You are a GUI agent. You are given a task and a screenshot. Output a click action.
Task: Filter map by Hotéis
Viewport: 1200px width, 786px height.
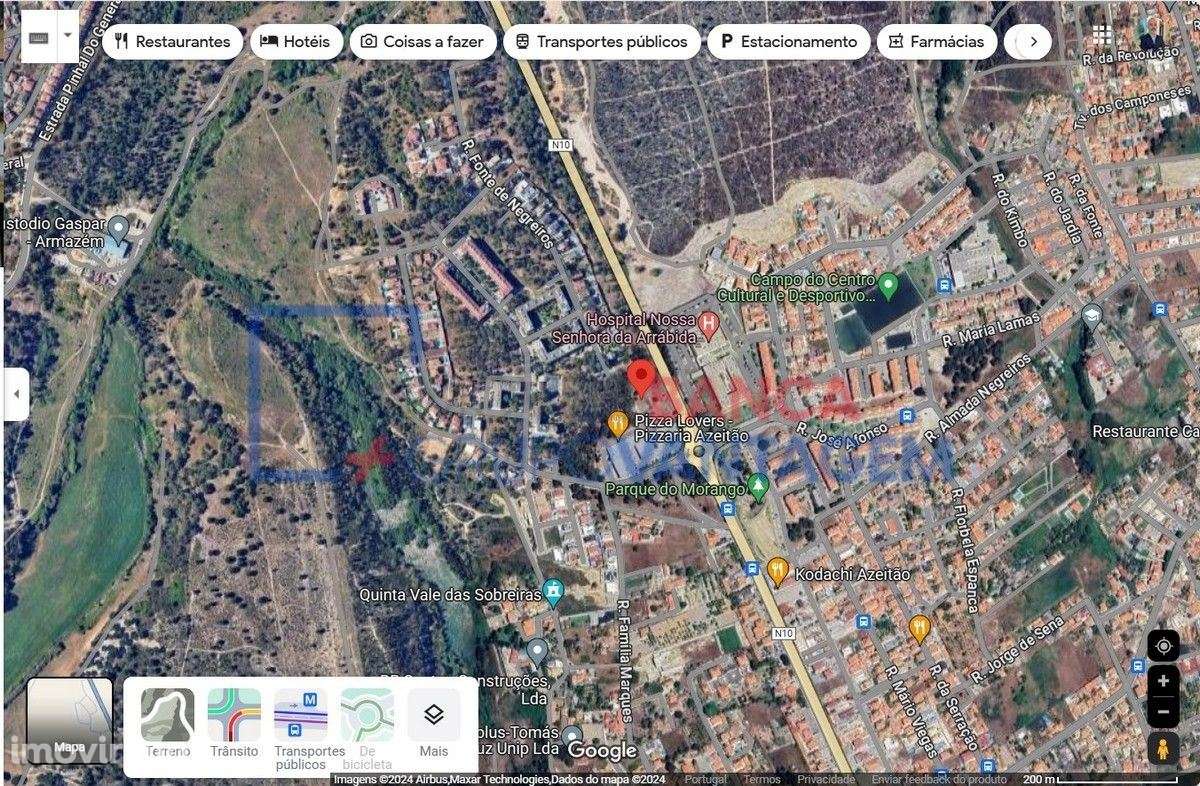[296, 42]
